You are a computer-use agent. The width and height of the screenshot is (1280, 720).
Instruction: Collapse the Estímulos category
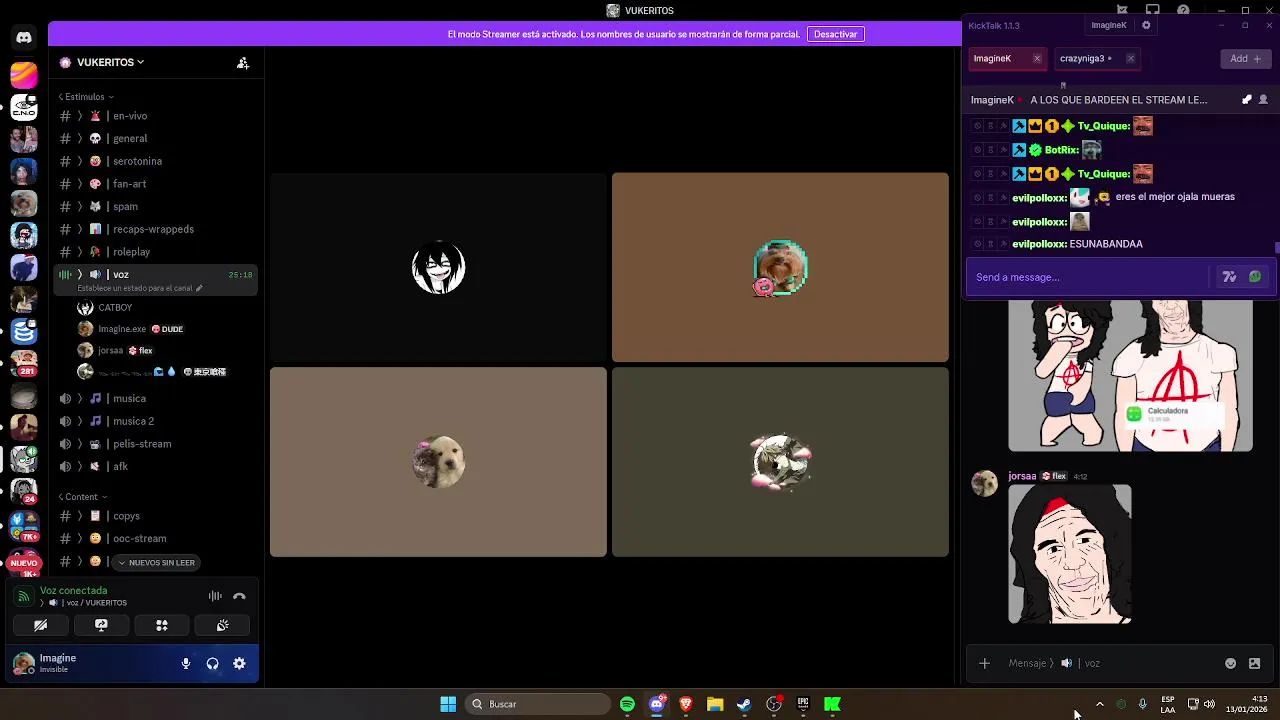[x=85, y=97]
